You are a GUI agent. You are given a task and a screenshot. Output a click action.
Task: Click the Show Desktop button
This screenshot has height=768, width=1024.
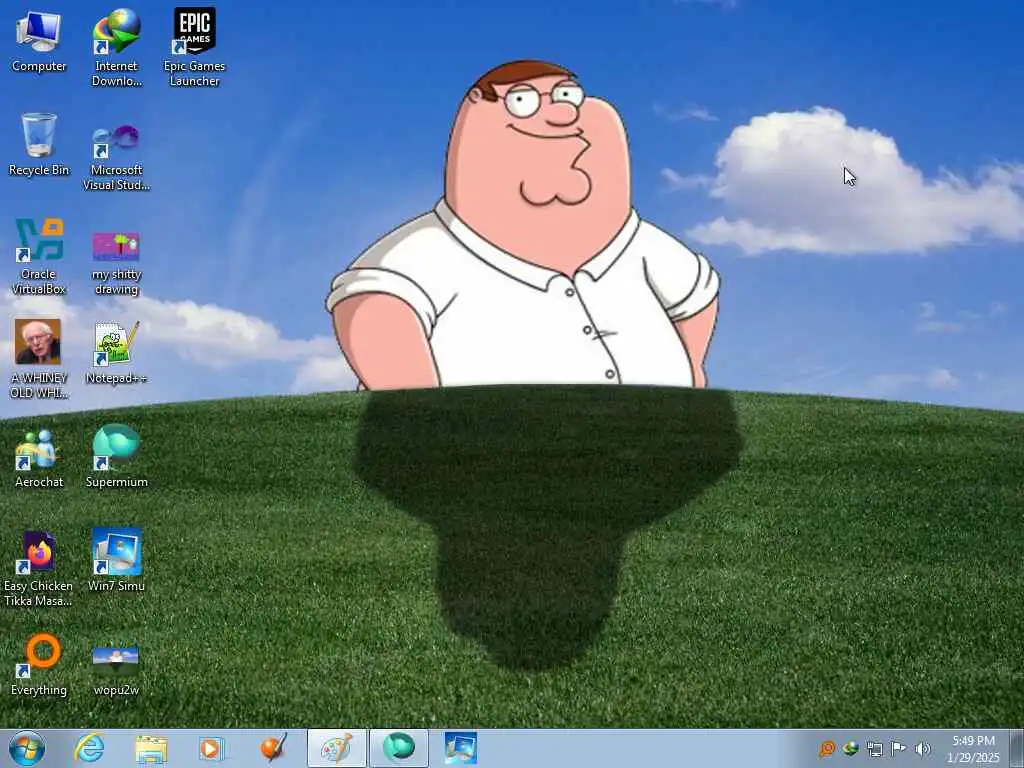pos(1016,748)
